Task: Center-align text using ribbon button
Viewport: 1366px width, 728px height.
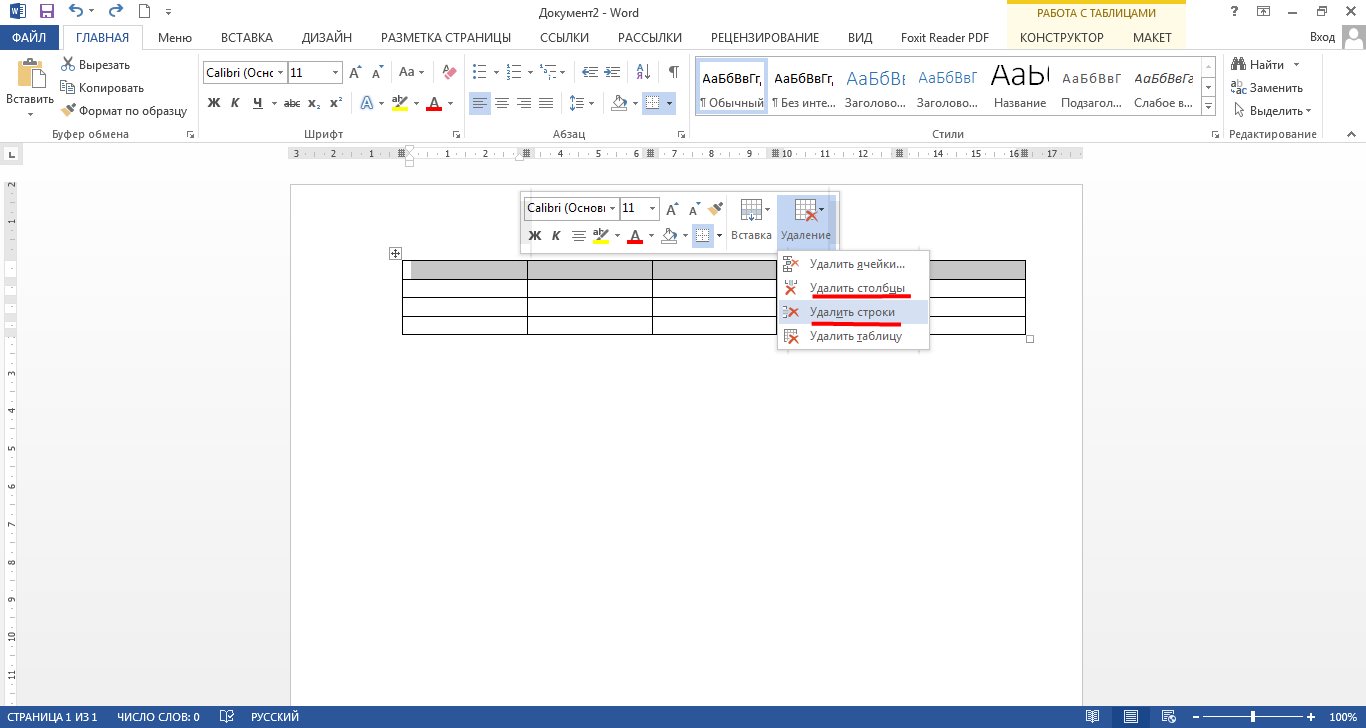Action: pos(502,103)
